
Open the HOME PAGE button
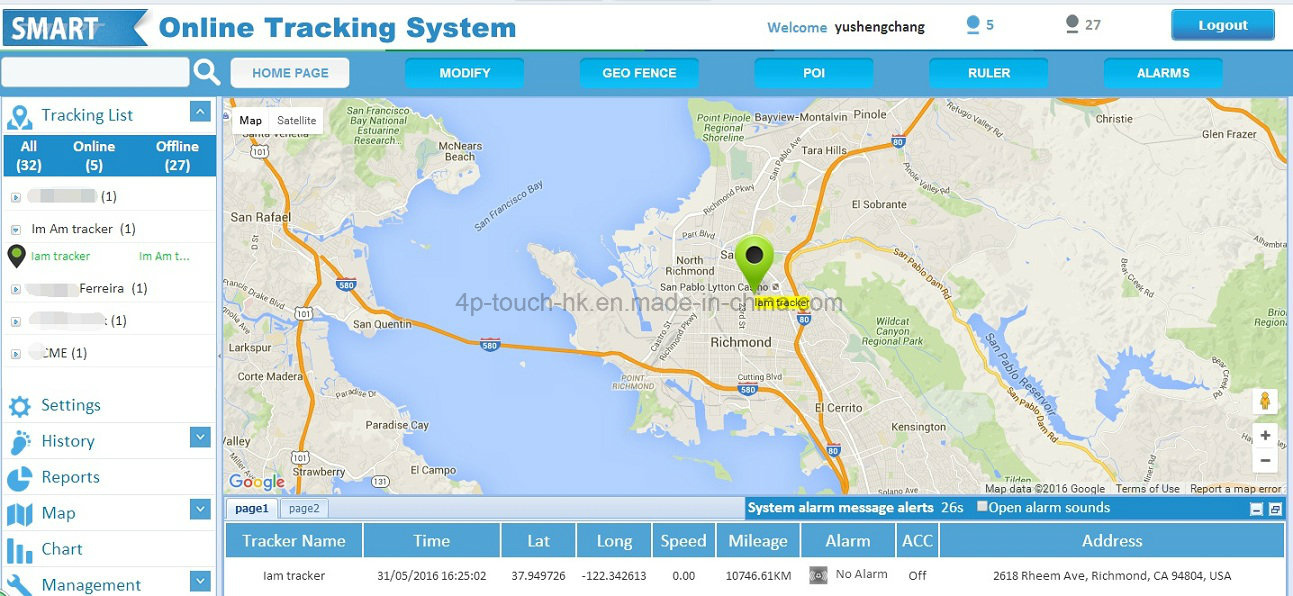click(290, 73)
